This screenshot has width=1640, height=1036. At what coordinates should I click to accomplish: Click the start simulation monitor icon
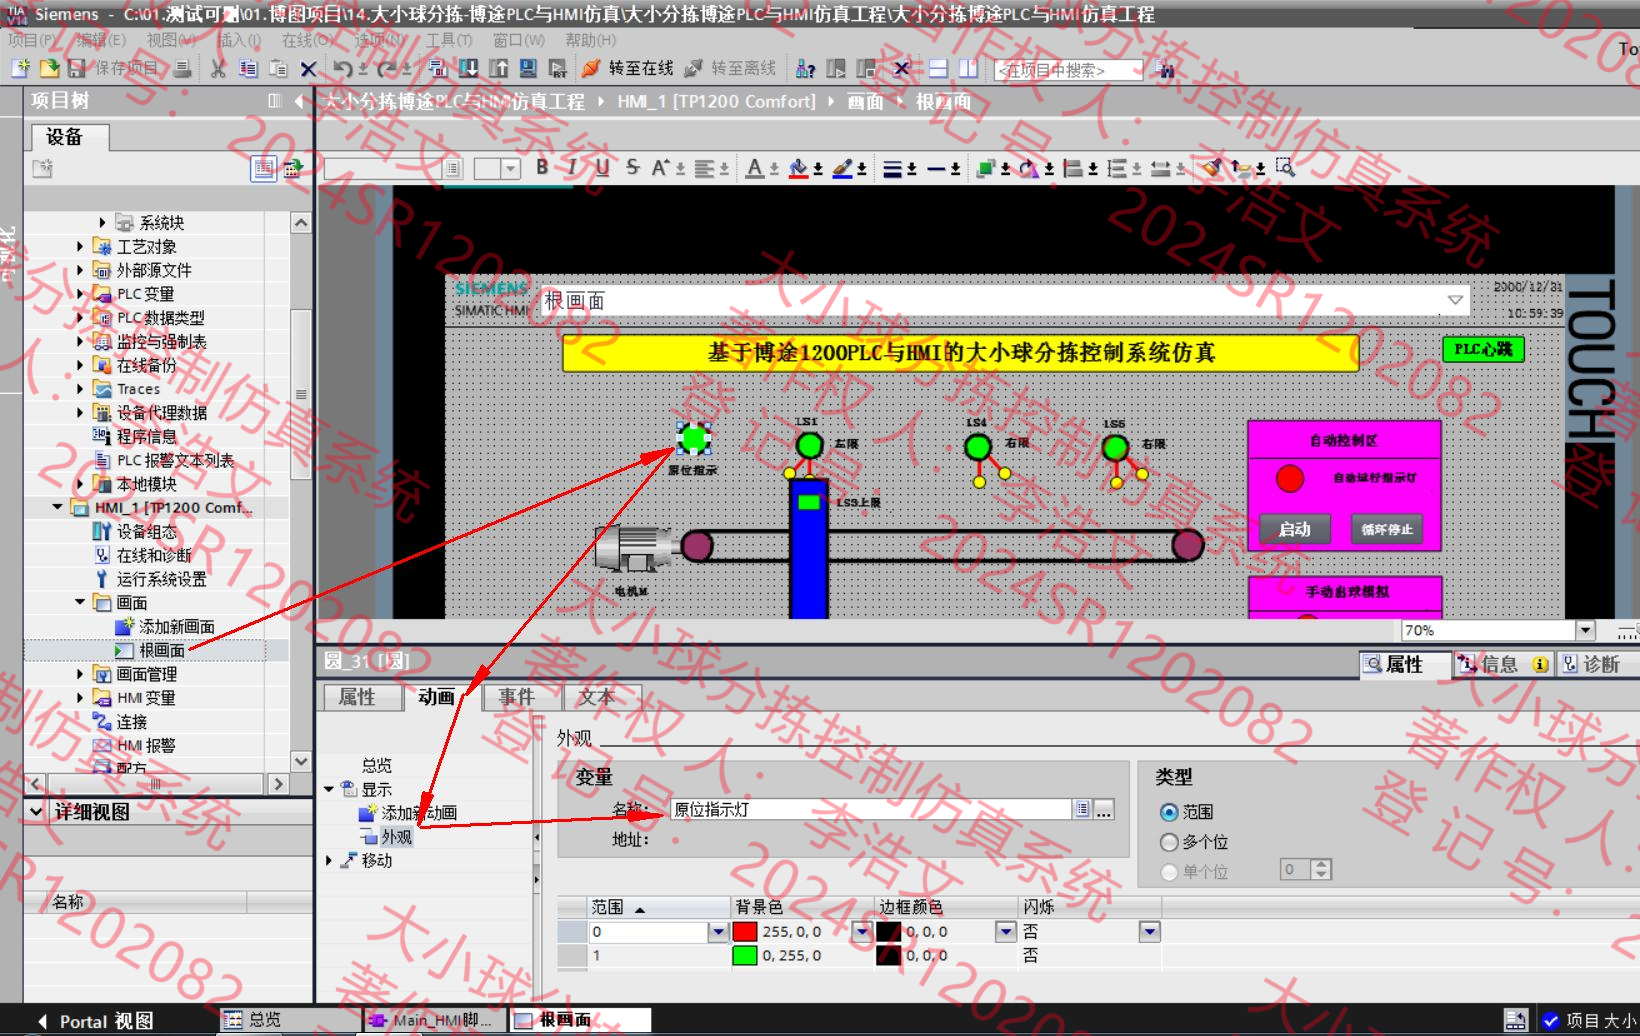(x=528, y=68)
